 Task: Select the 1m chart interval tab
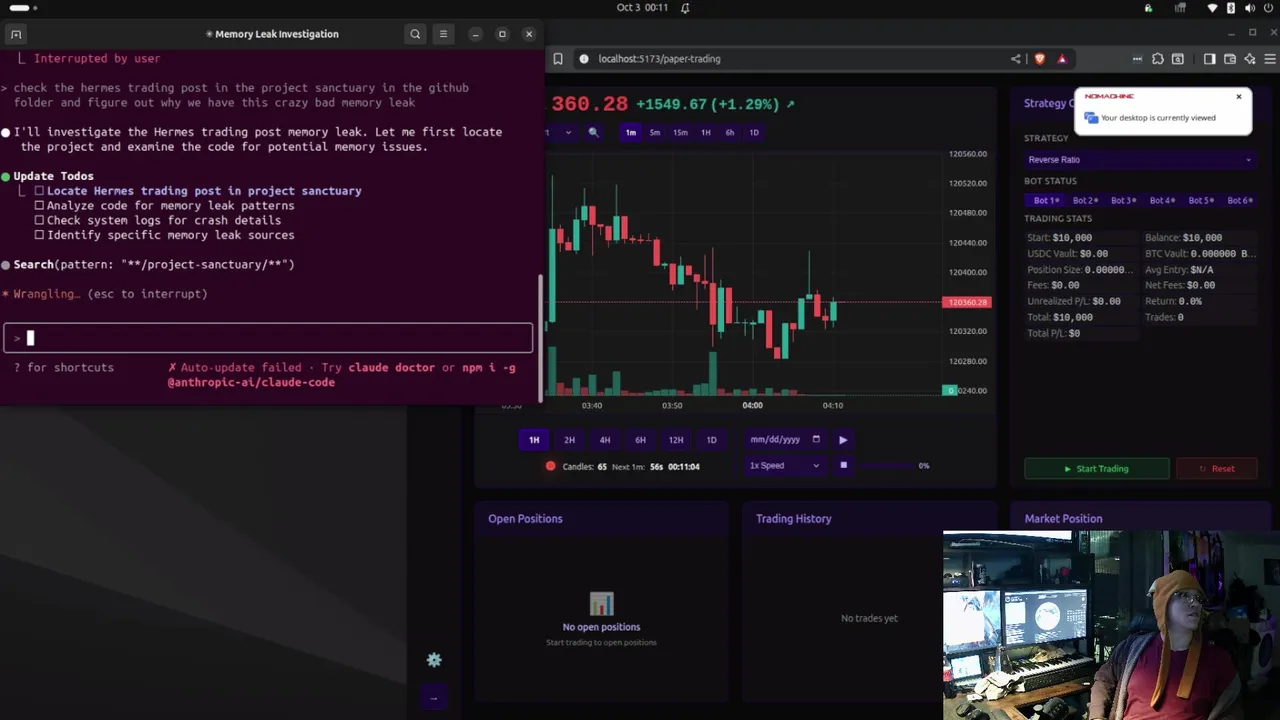coord(630,132)
